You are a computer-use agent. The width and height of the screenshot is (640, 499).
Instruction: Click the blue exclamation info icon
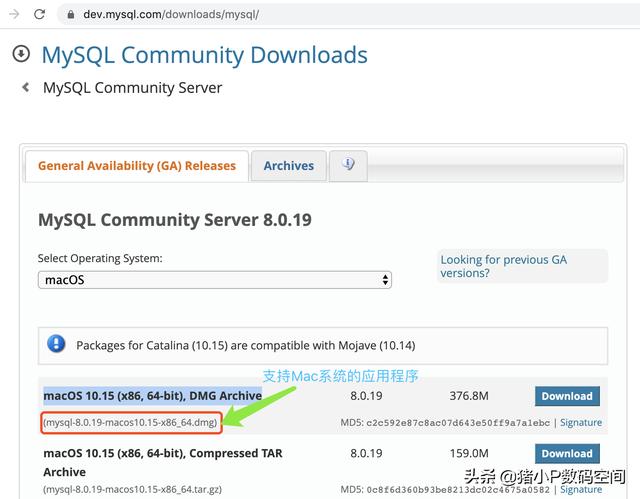point(56,344)
